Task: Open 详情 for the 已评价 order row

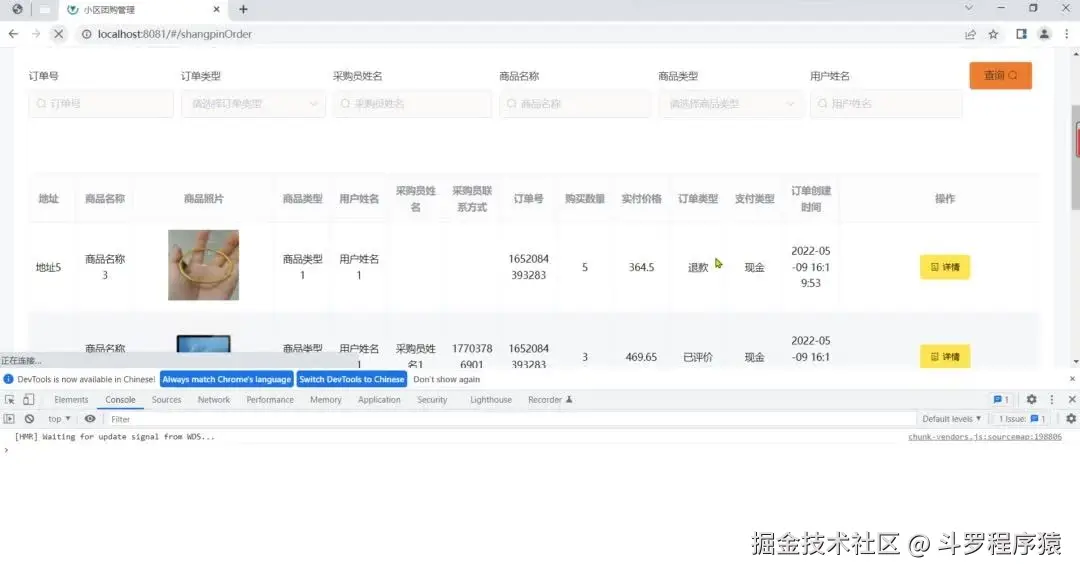Action: point(944,356)
